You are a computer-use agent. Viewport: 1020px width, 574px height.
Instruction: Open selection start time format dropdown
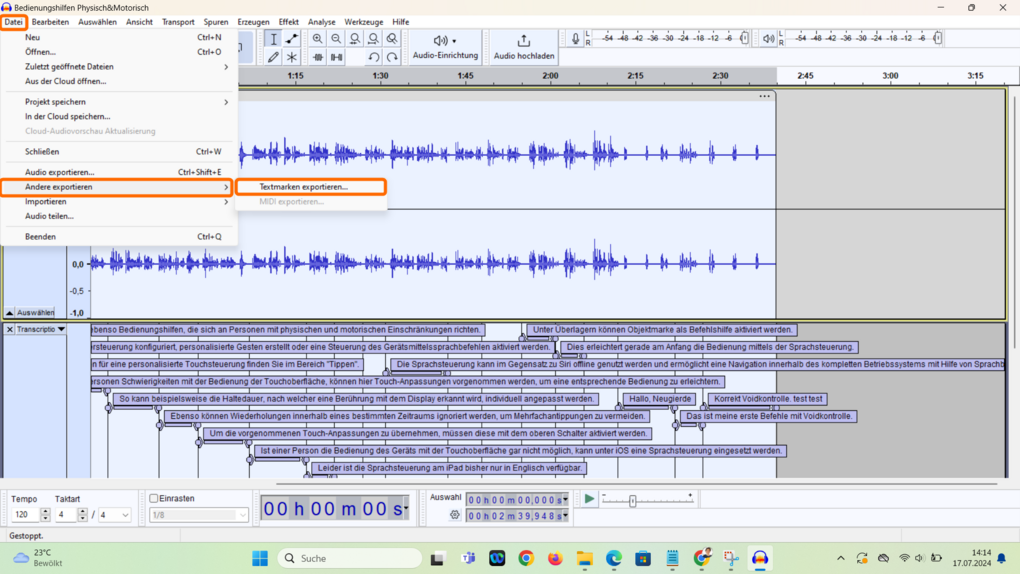click(x=565, y=500)
